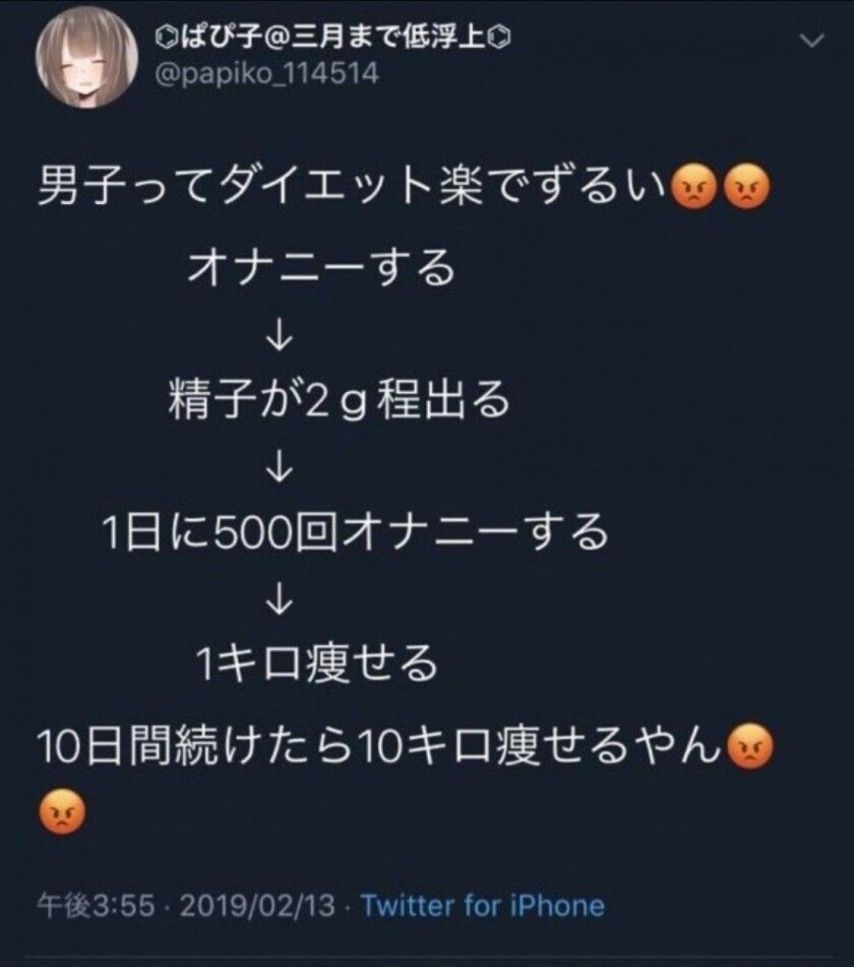
Task: Click the line 1キロ痩せる
Action: coord(316,664)
